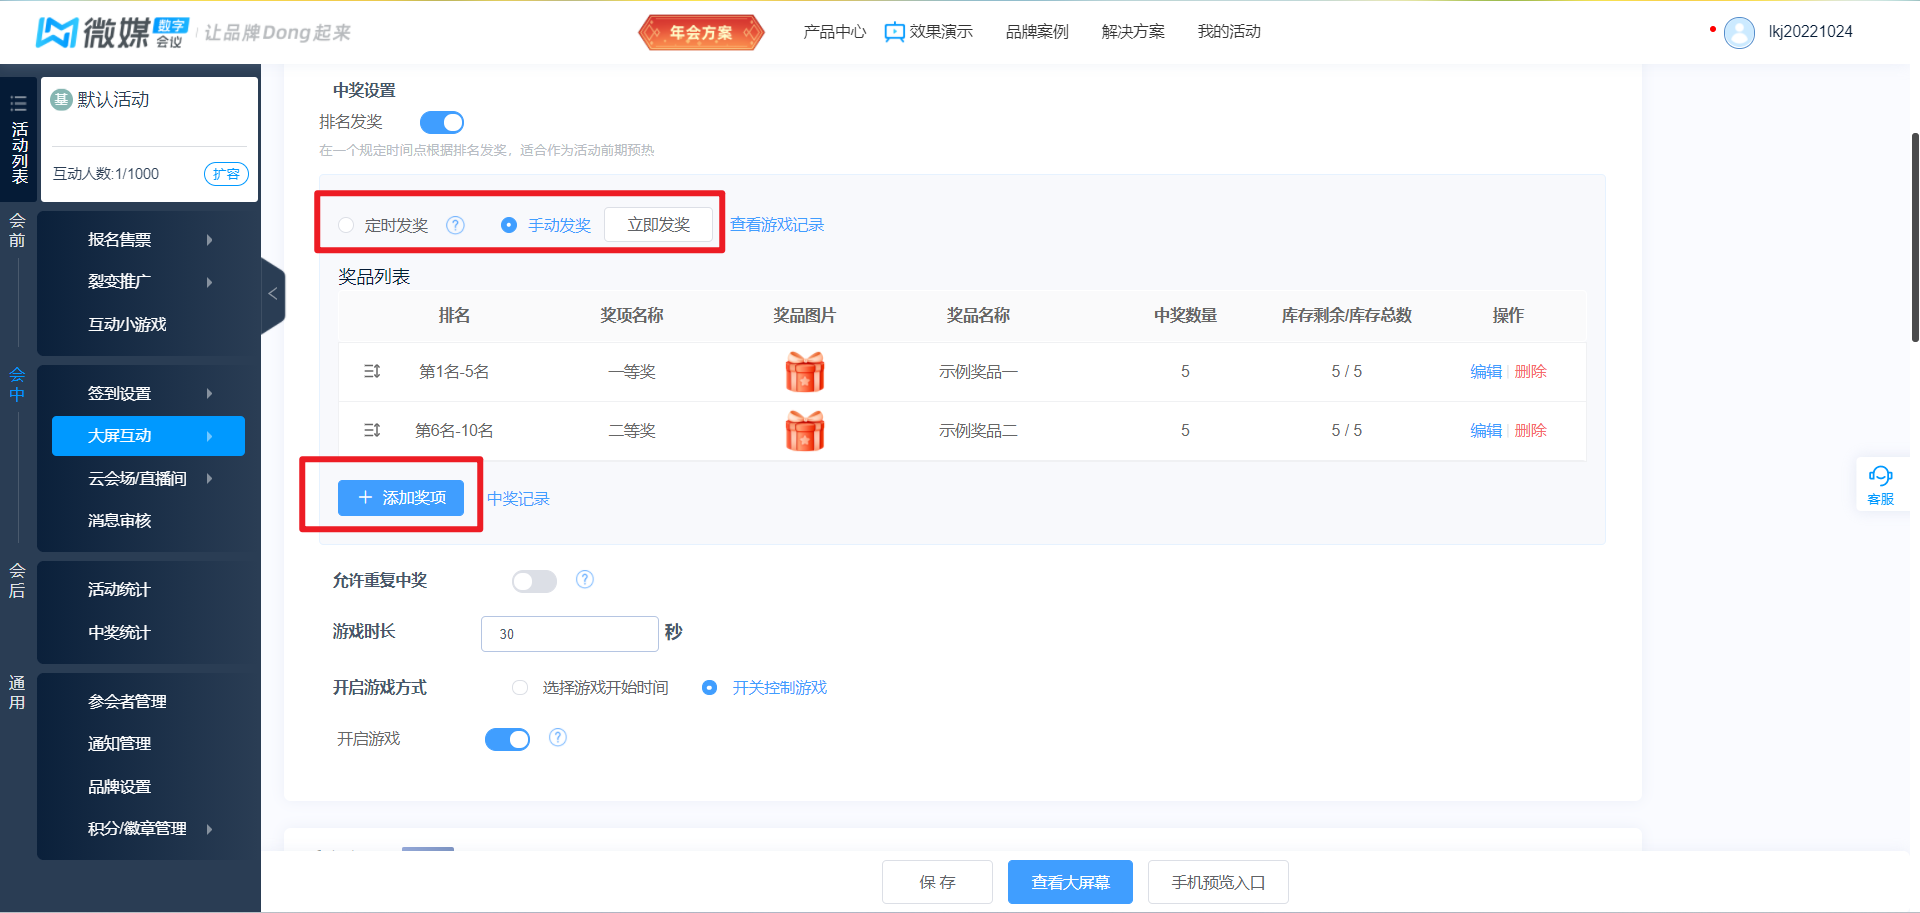
Task: Toggle the 开启游戏 switch
Action: click(507, 739)
